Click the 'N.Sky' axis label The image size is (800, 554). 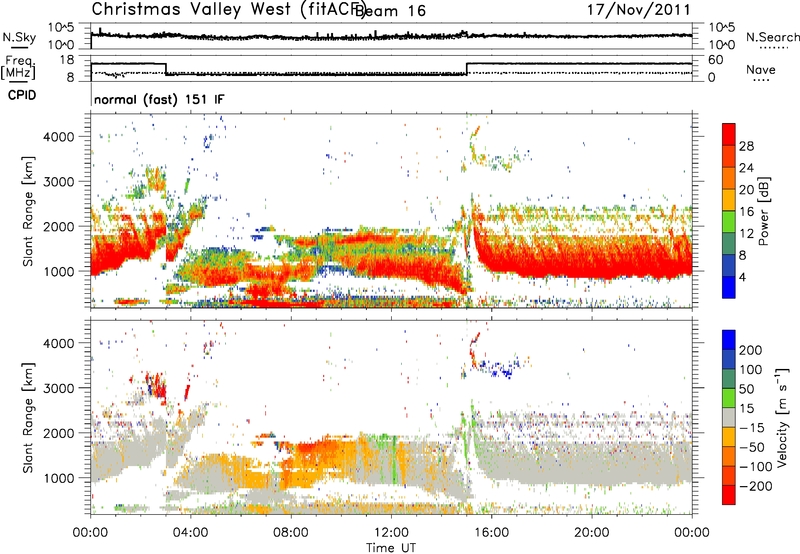(19, 37)
